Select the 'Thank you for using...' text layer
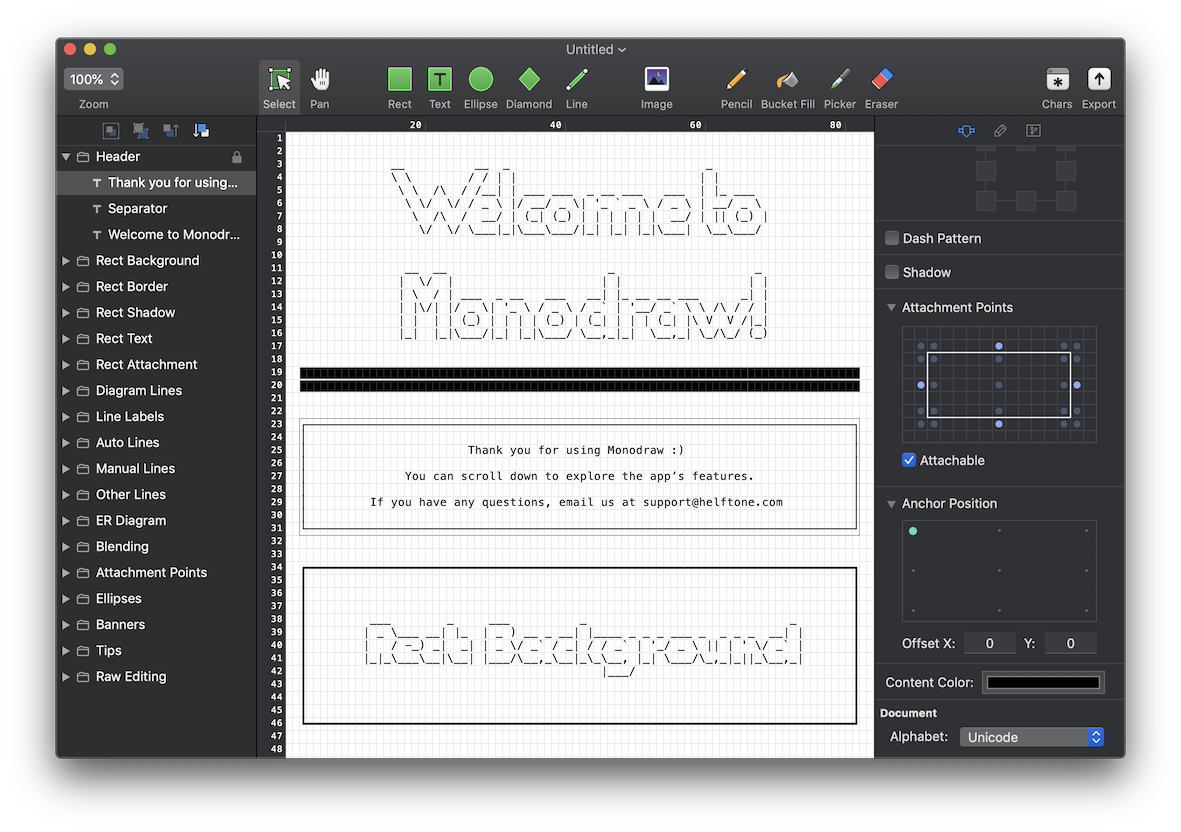The width and height of the screenshot is (1181, 832). click(156, 182)
